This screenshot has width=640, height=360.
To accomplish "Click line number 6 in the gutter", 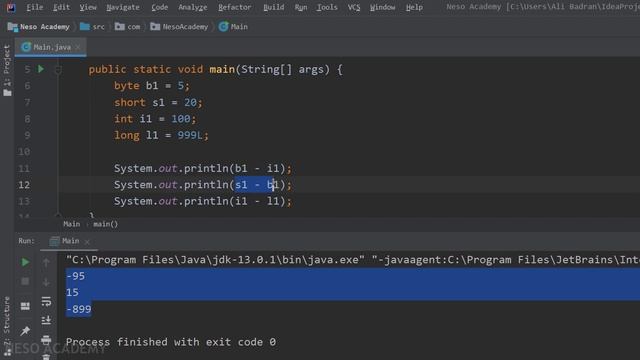I will pos(27,86).
